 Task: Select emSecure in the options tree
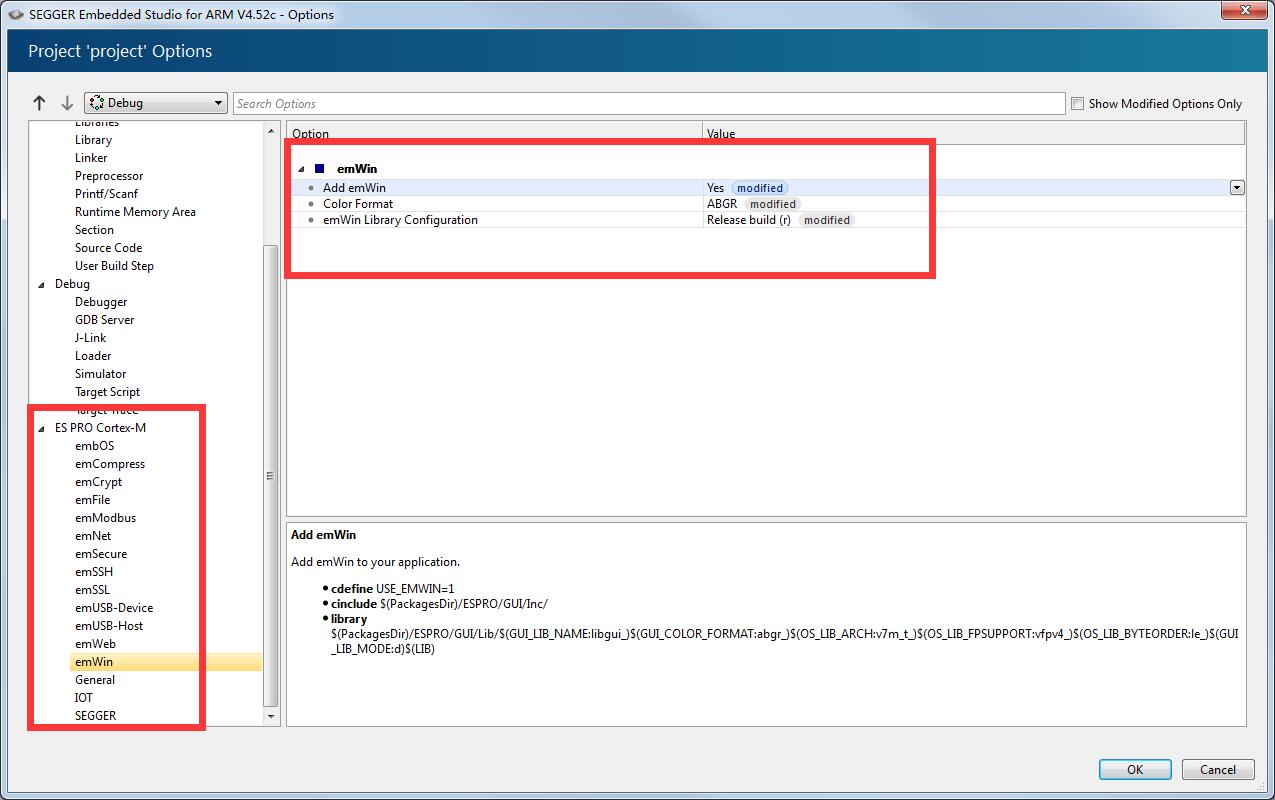click(101, 554)
